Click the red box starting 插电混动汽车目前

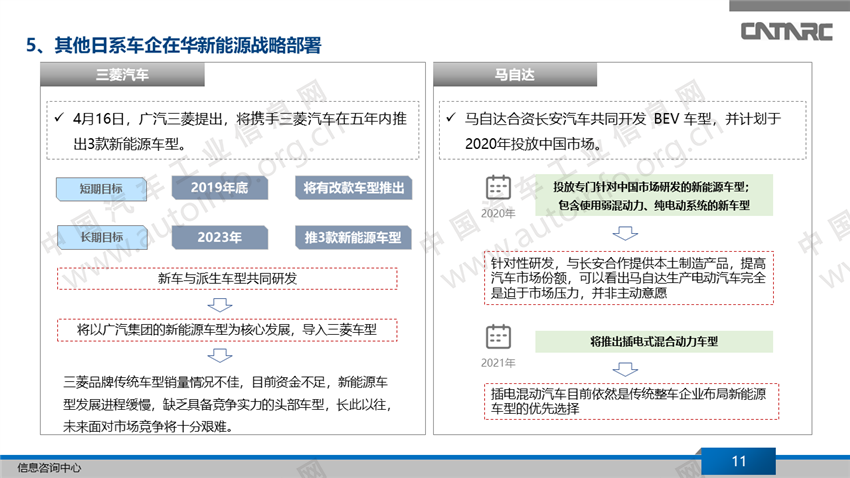632,402
